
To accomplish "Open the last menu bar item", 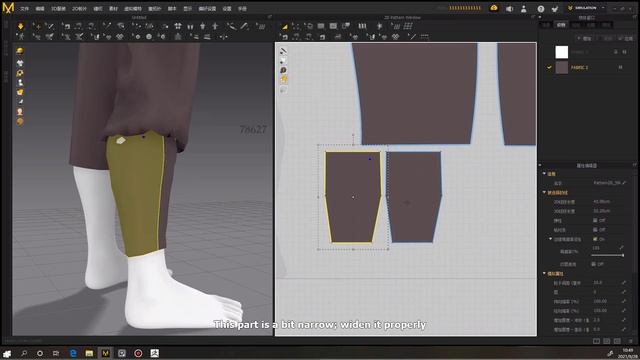I will coord(242,8).
